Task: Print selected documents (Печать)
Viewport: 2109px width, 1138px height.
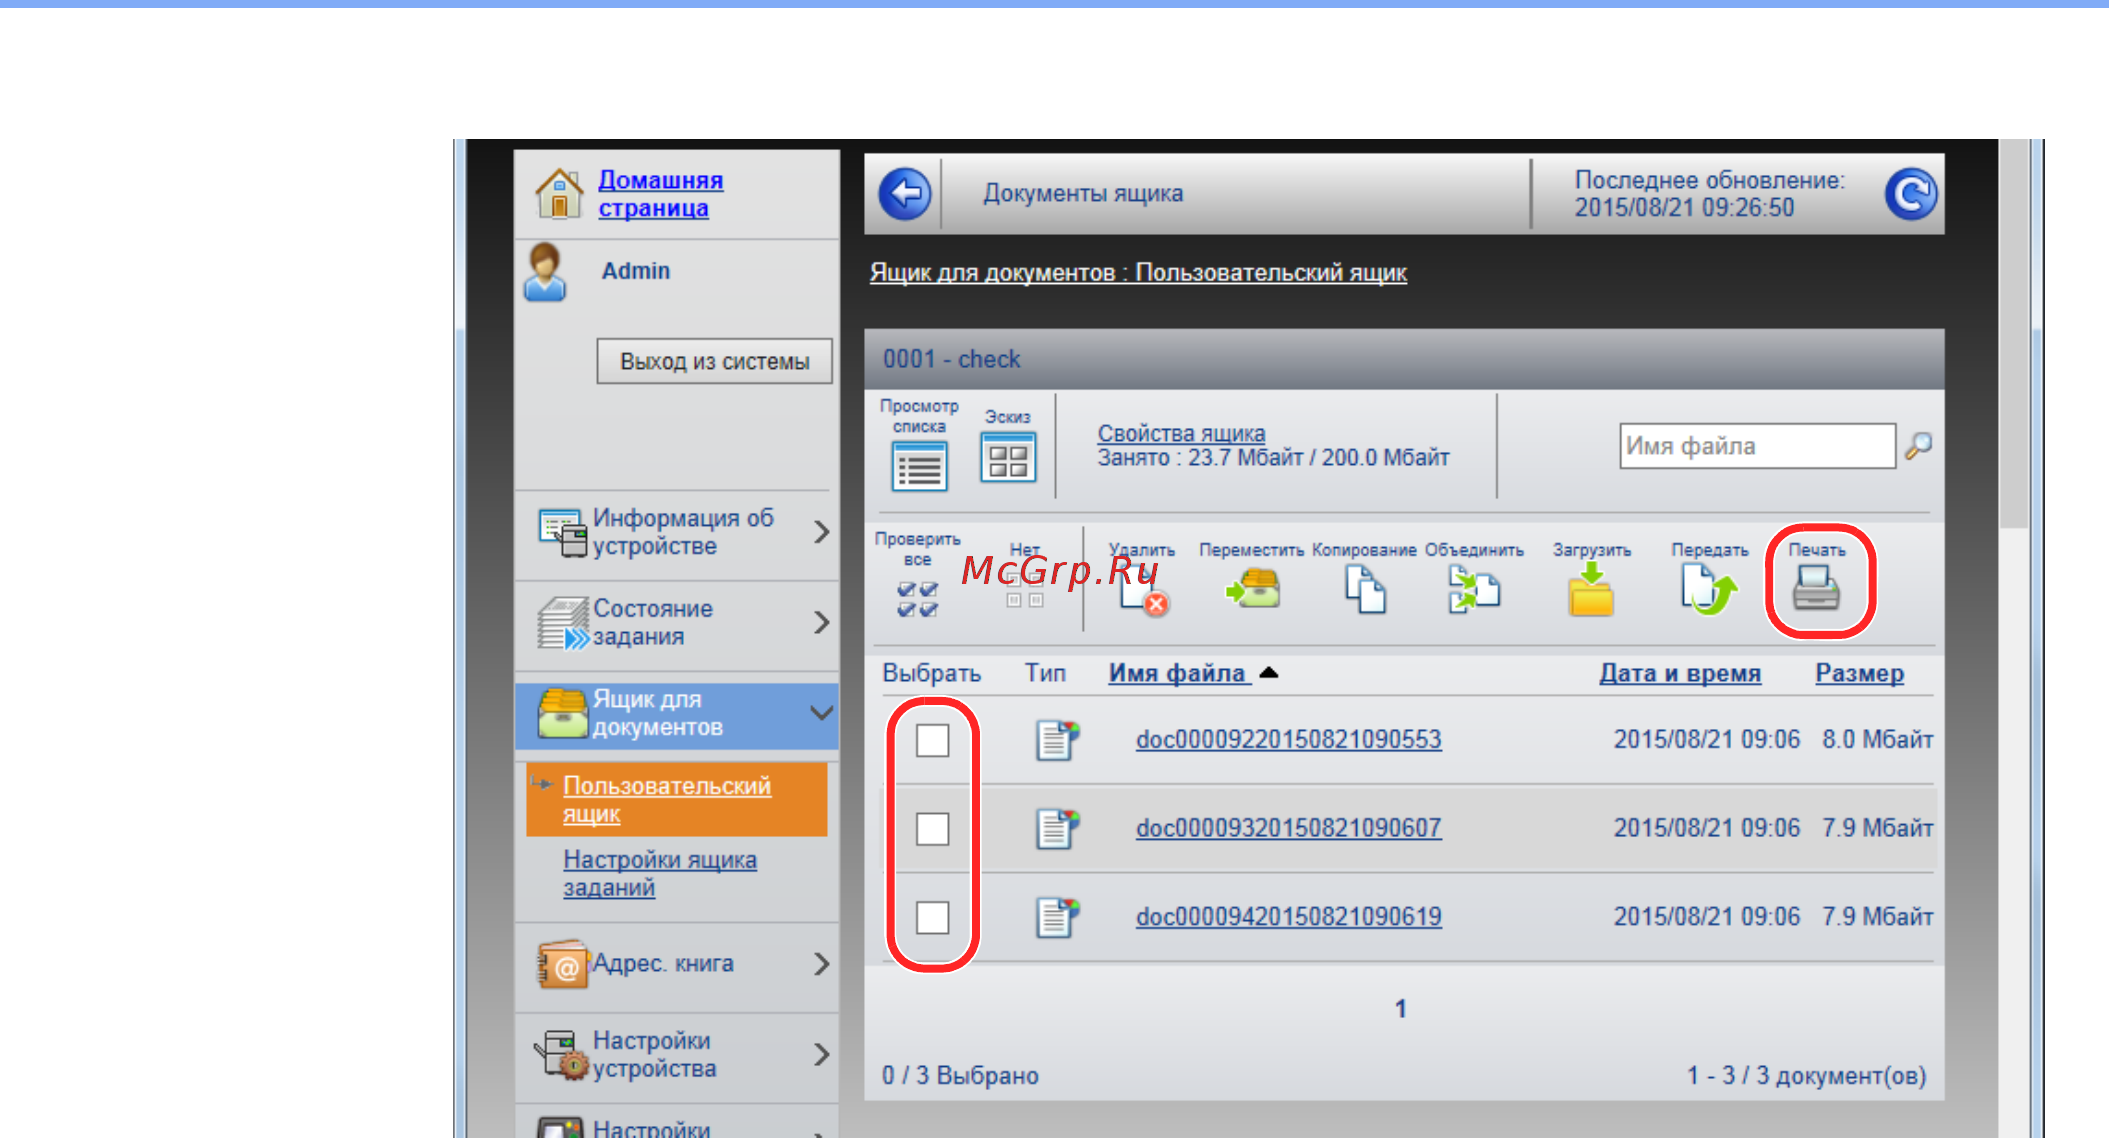Action: [1816, 587]
